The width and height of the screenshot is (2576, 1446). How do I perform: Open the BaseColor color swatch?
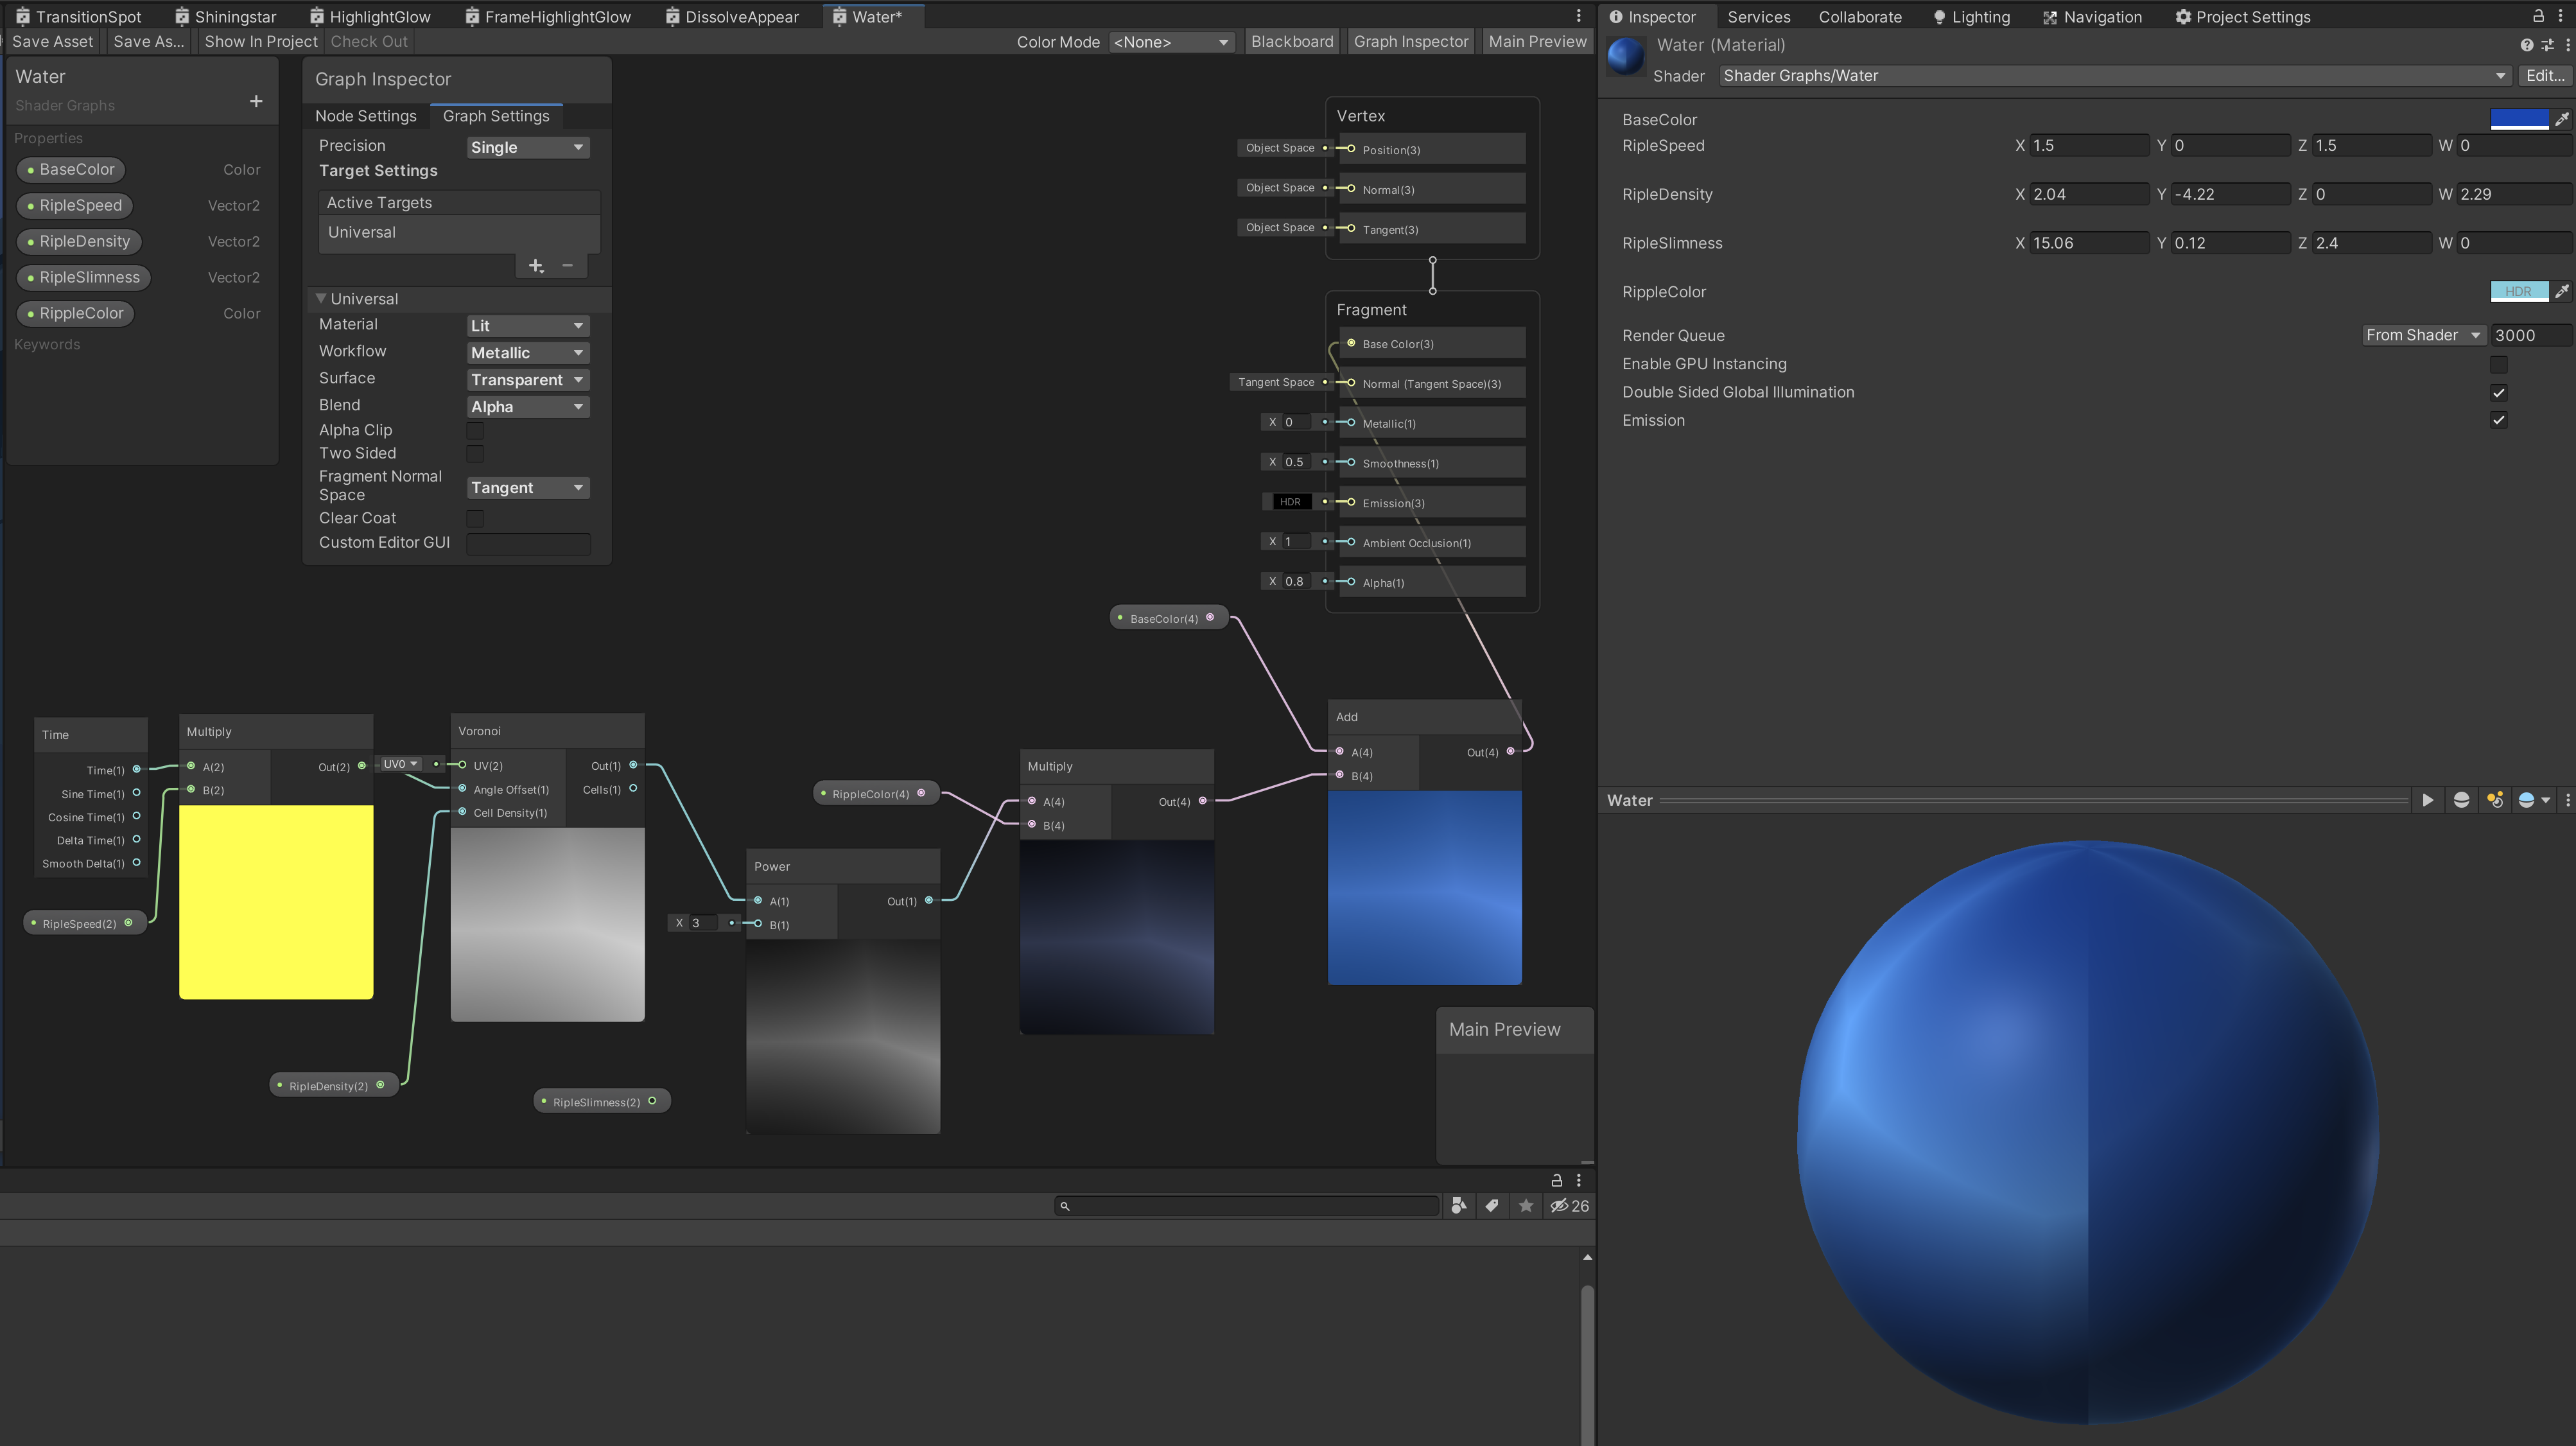[2519, 119]
